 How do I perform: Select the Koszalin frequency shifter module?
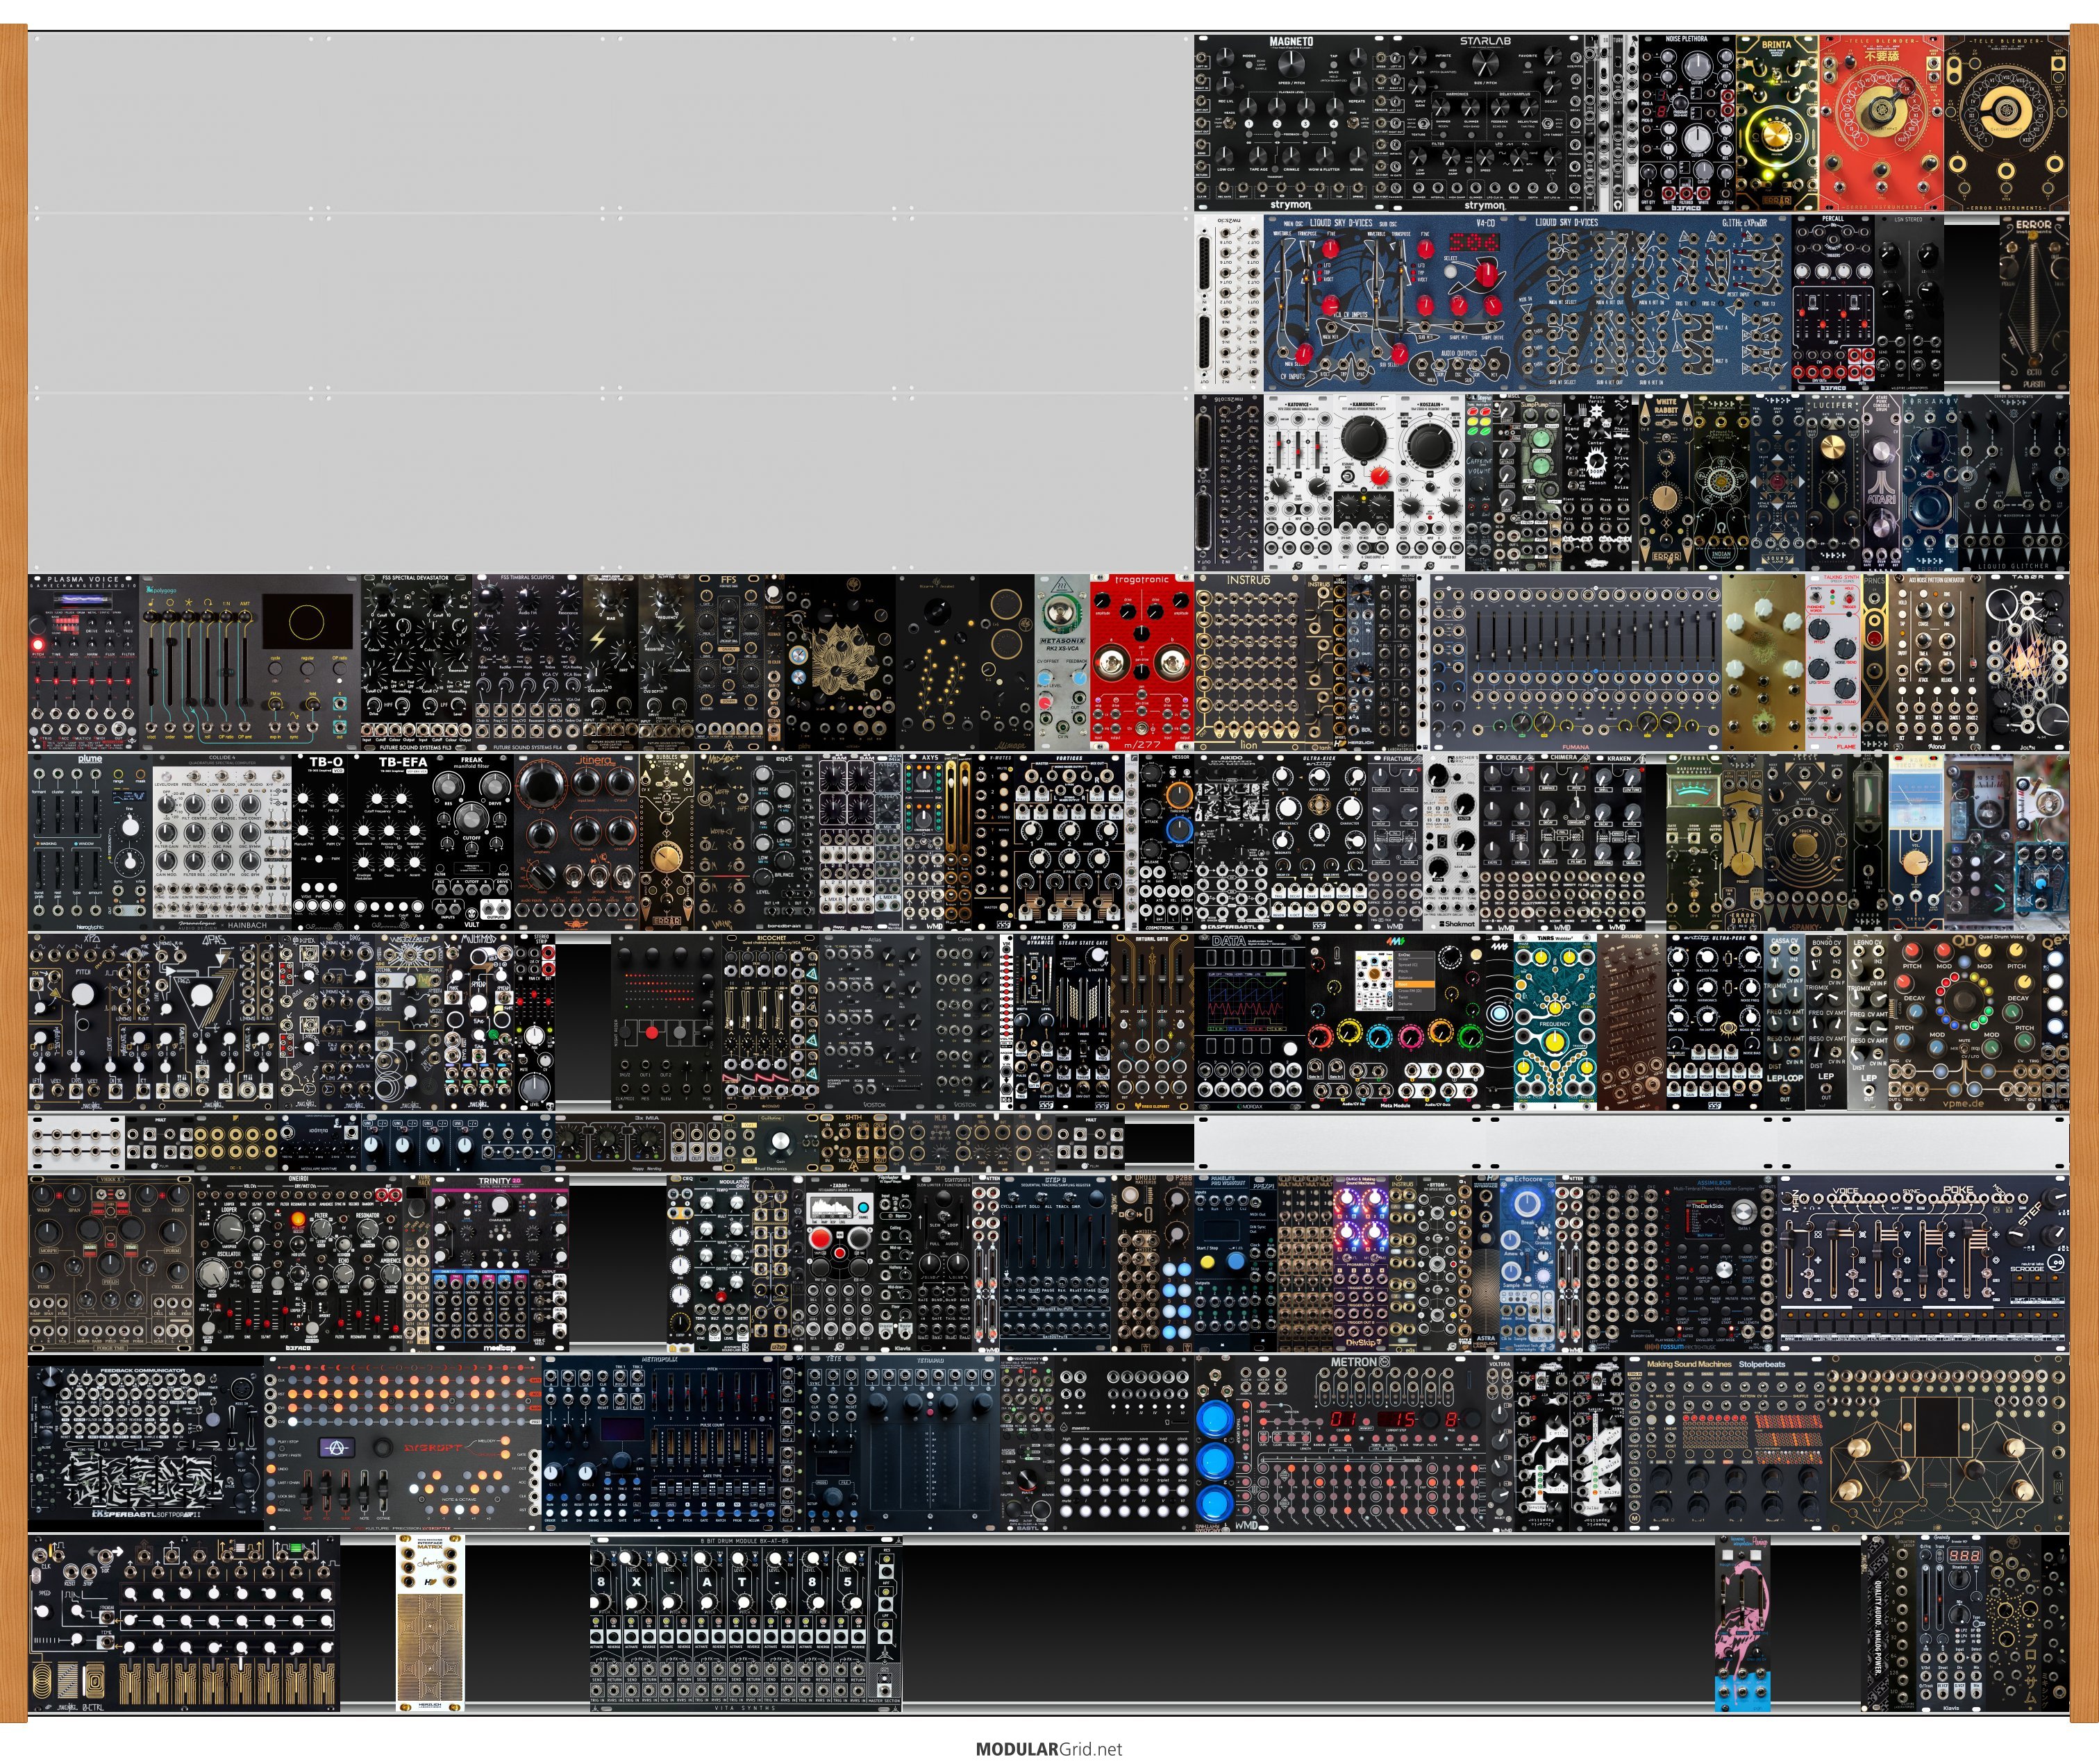1431,483
